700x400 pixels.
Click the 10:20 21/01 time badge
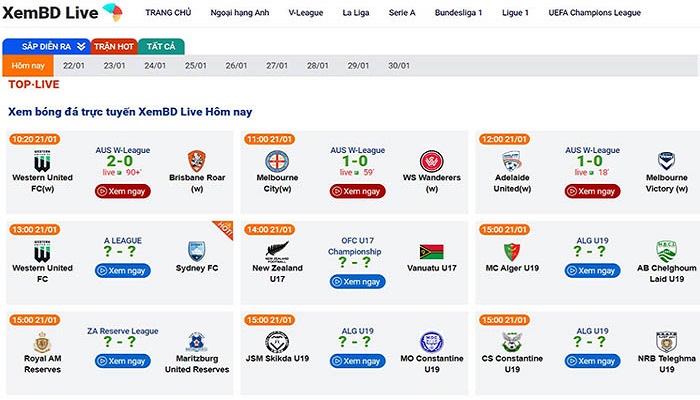tap(34, 139)
